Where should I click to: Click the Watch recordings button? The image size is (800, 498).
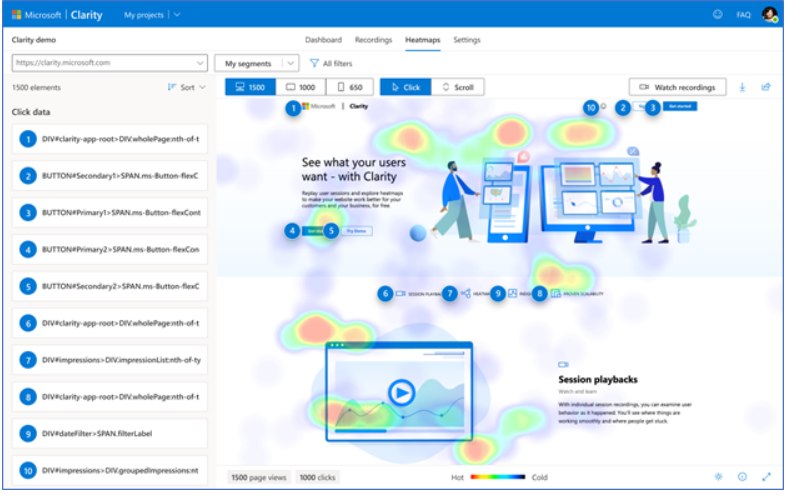[678, 87]
